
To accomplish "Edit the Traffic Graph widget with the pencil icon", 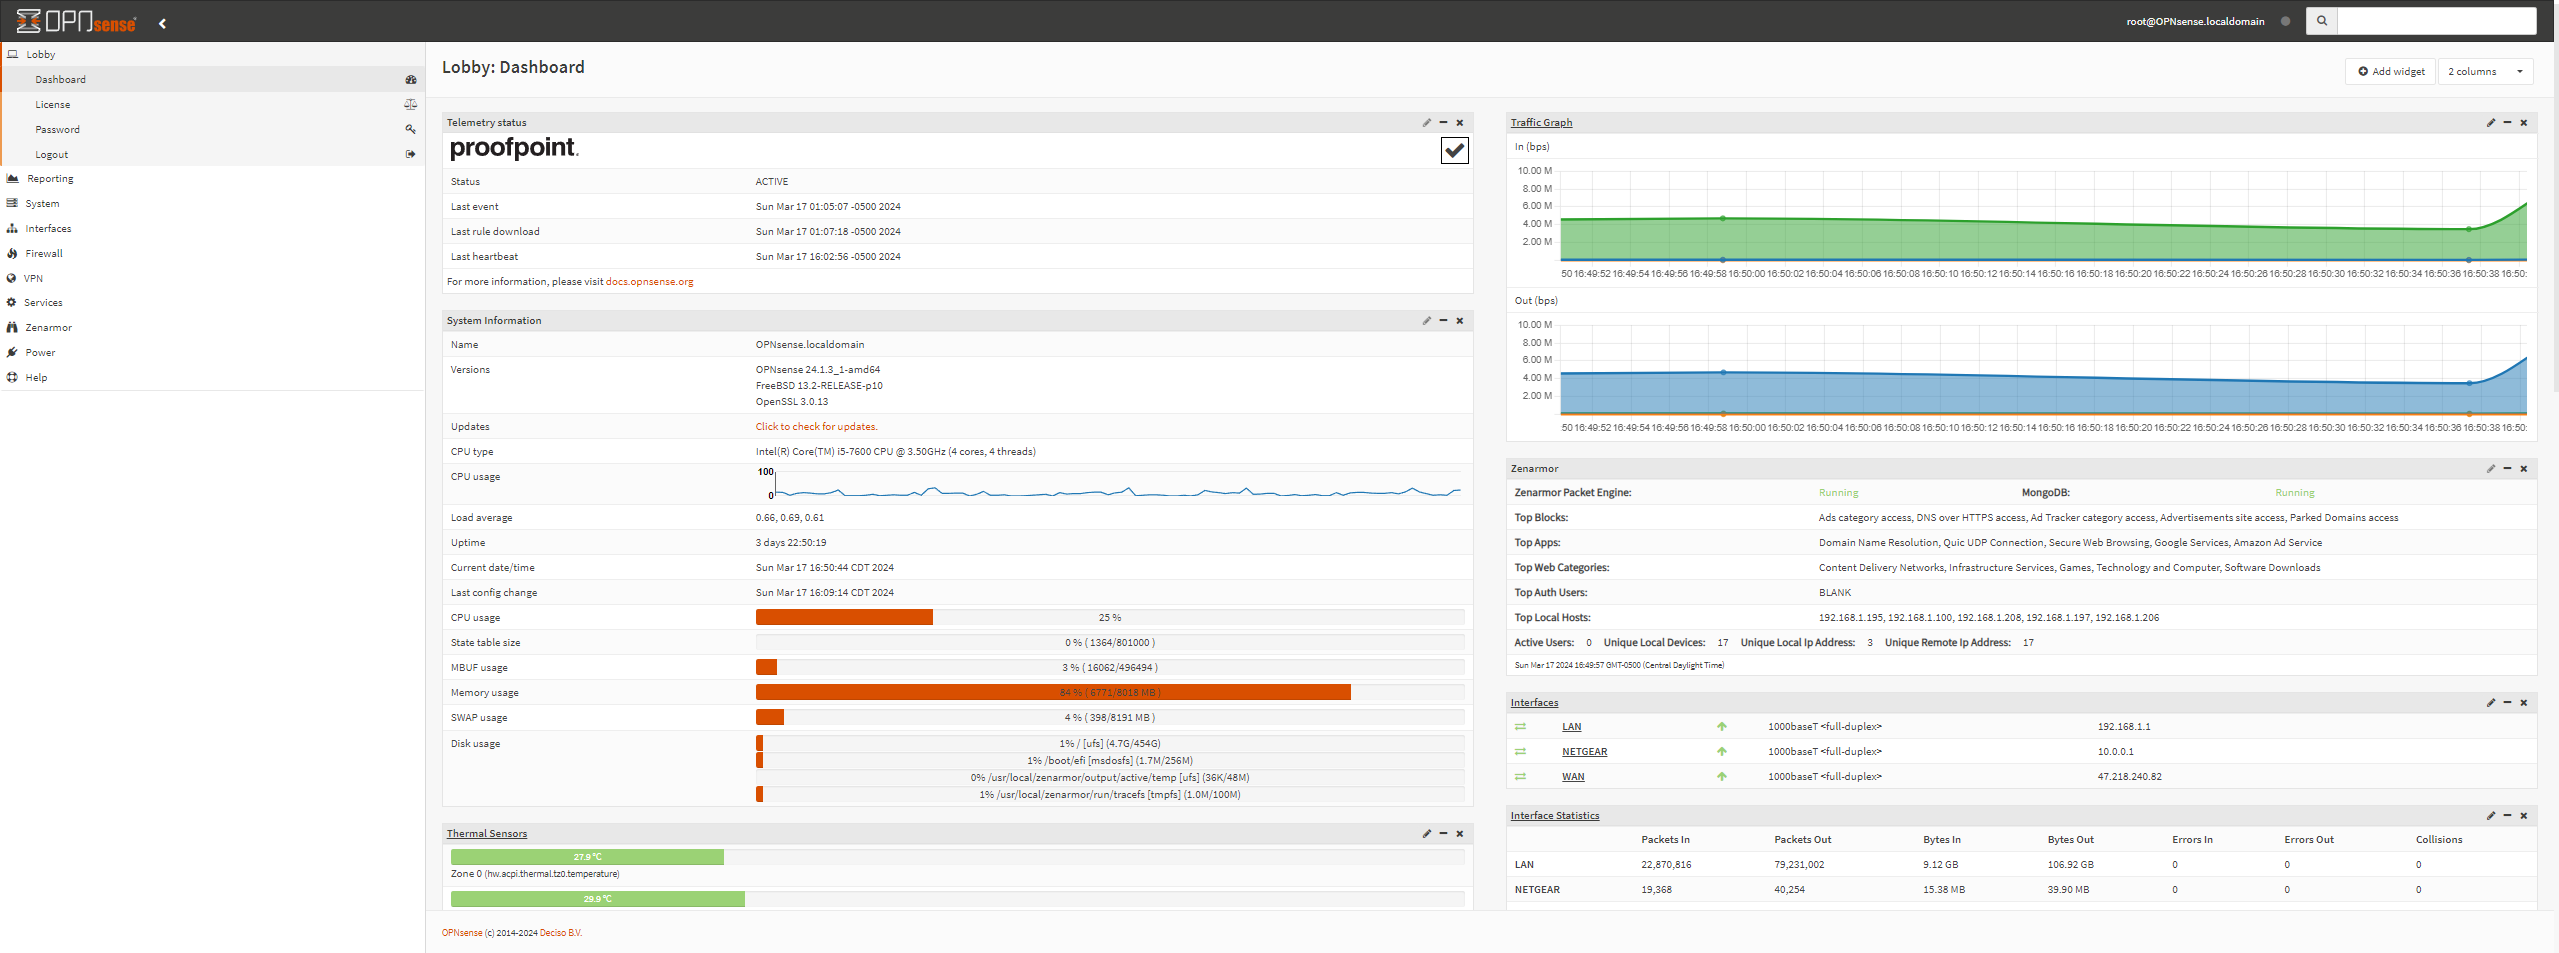I will click(x=2491, y=123).
